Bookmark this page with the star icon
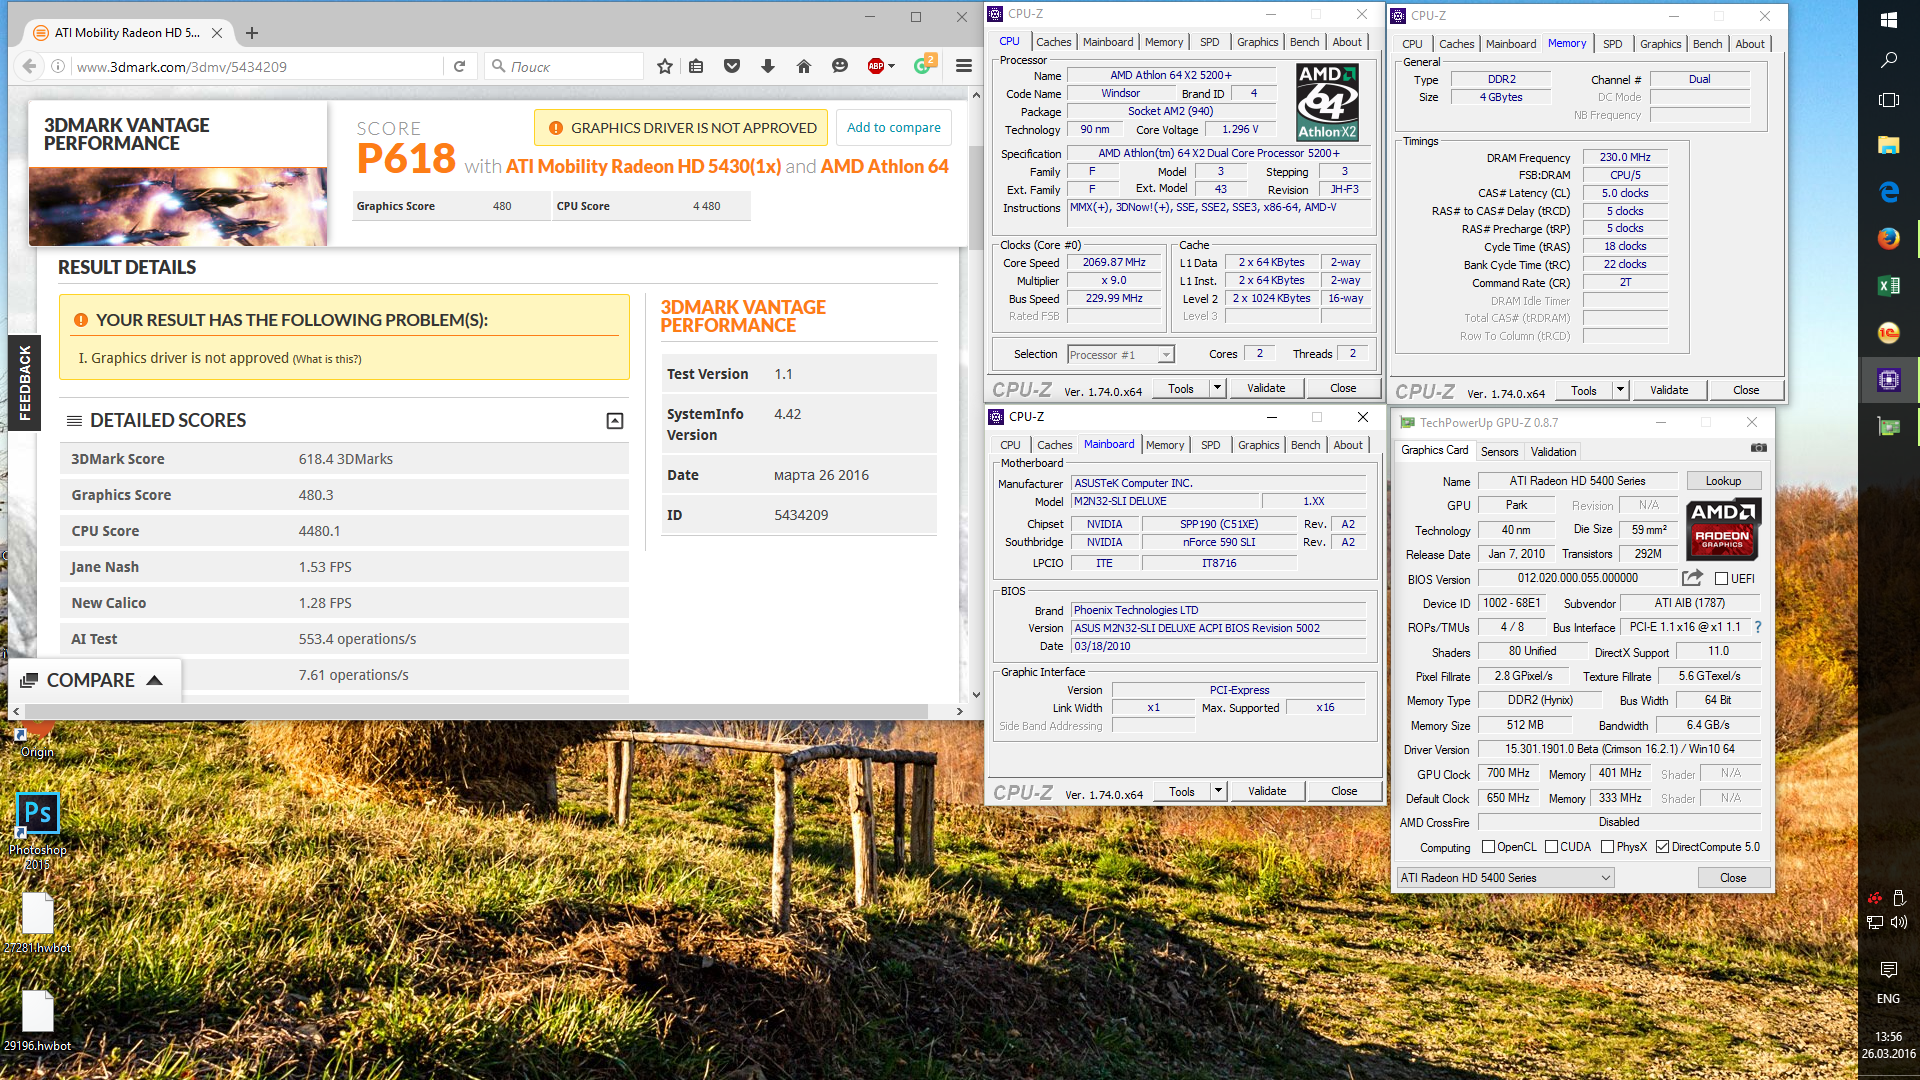 click(x=665, y=66)
